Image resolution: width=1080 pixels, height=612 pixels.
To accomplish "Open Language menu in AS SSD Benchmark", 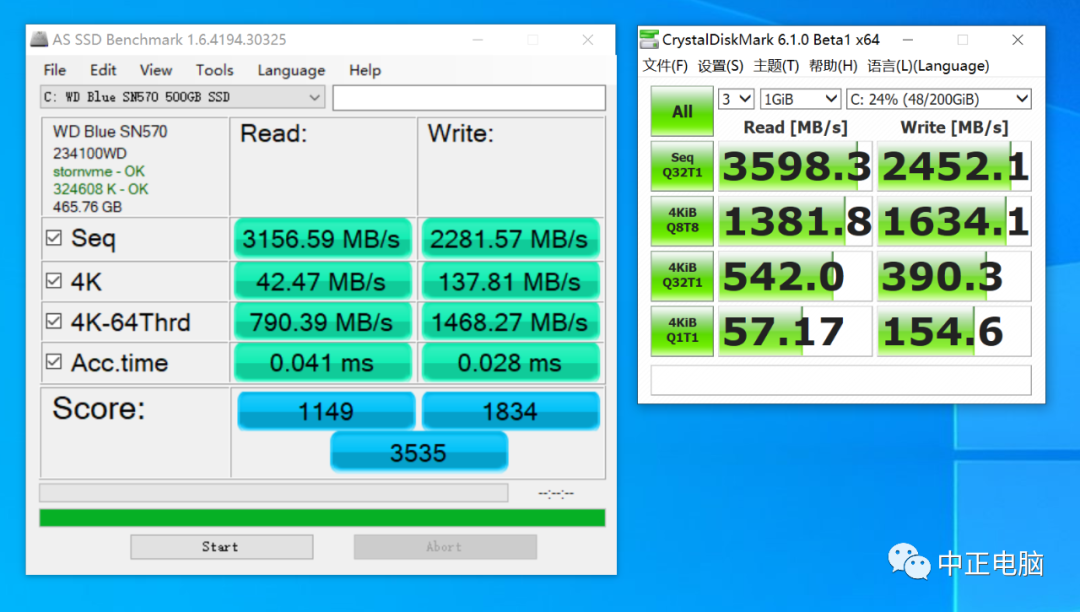I will click(x=291, y=70).
